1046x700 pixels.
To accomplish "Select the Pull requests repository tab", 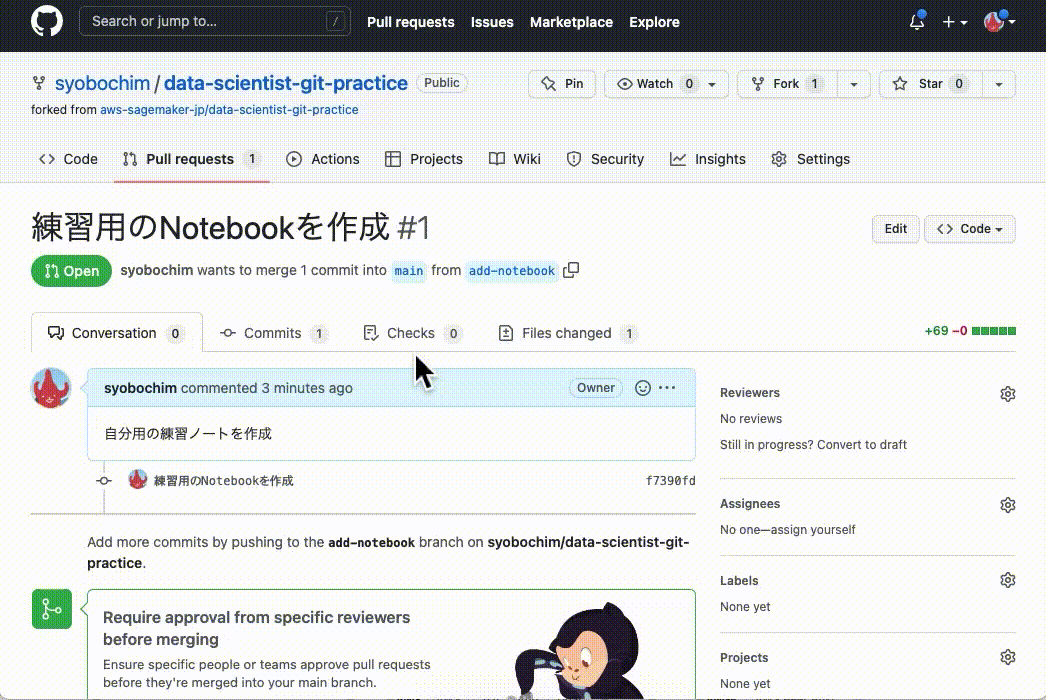I will [191, 159].
